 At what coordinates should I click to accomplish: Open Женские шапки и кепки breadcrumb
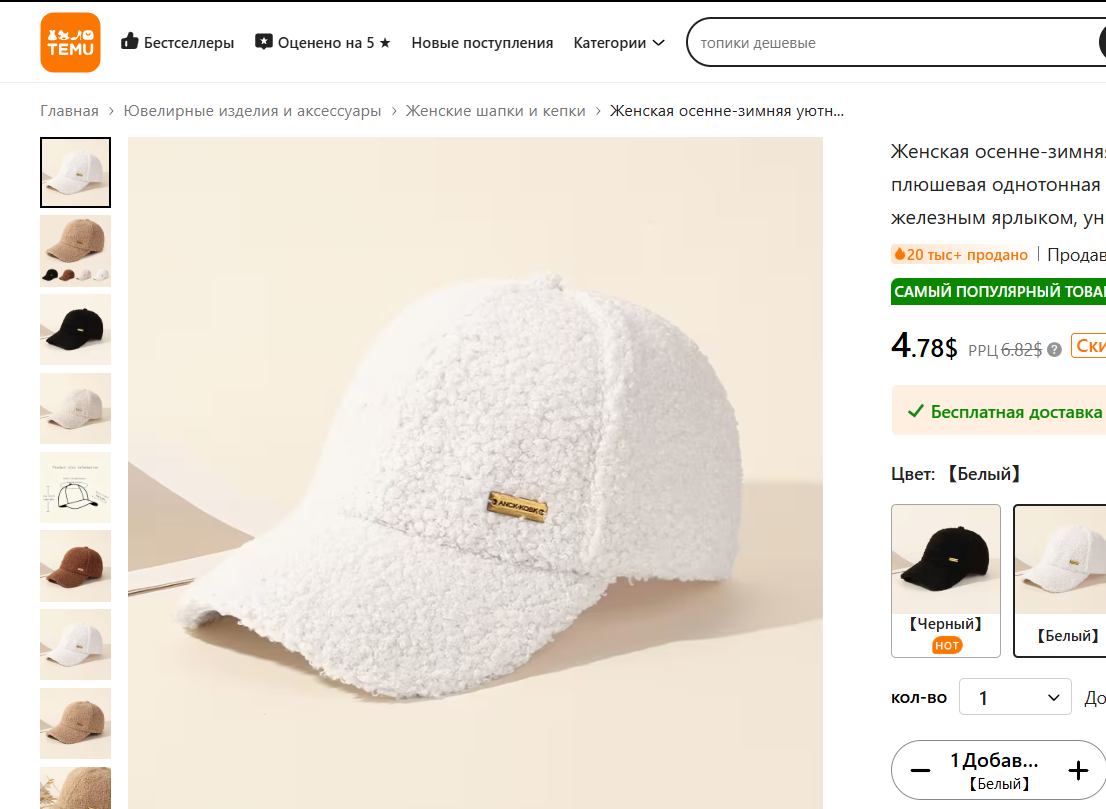[x=495, y=111]
